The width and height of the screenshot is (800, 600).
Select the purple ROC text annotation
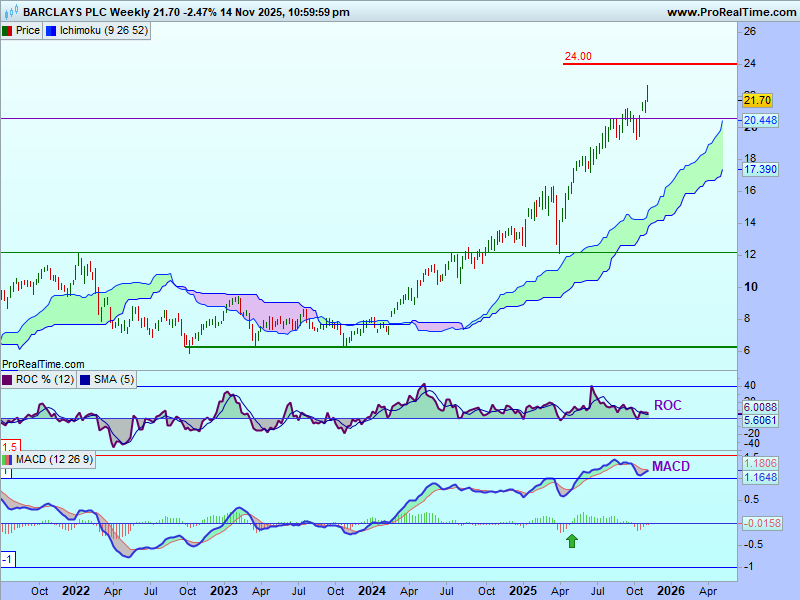point(667,405)
